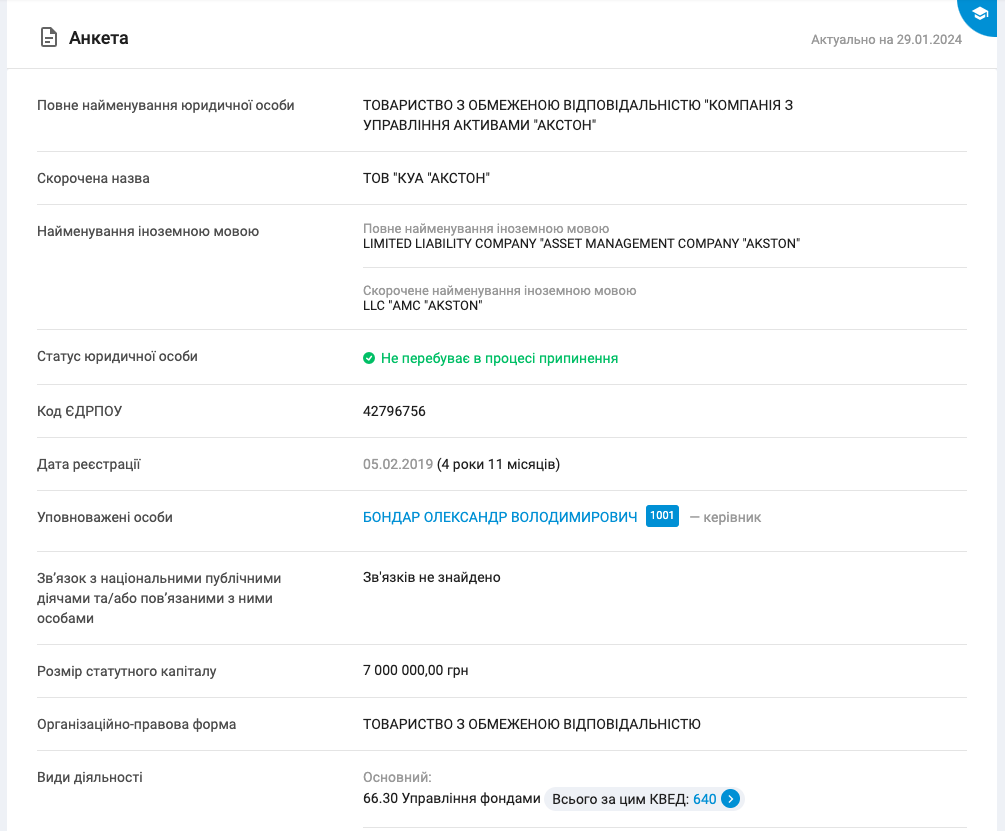Click the graduation cap icon in corner
Screen dimensions: 1005x831
(980, 13)
